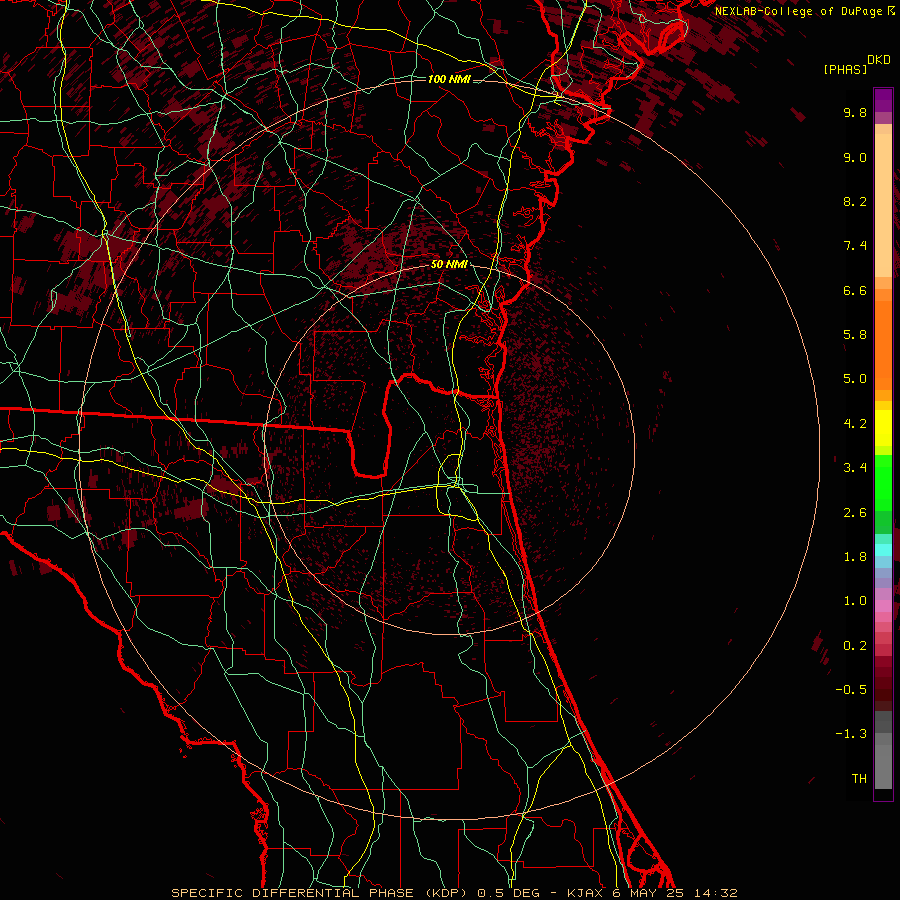Screen dimensions: 900x900
Task: Click the "100 NMI" range ring label
Action: tap(449, 79)
